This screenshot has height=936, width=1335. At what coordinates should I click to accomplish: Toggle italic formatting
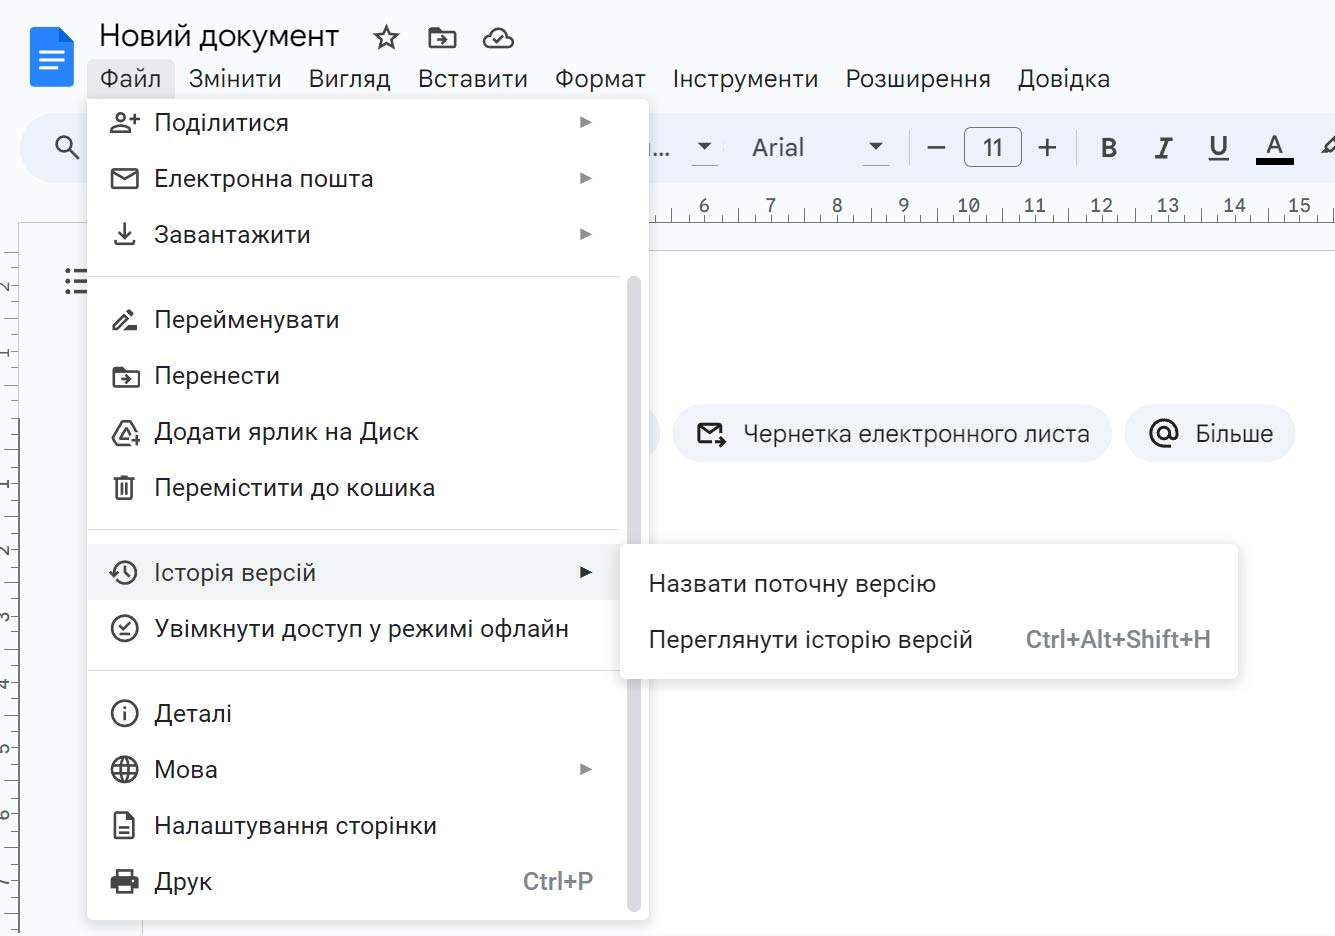coord(1163,148)
